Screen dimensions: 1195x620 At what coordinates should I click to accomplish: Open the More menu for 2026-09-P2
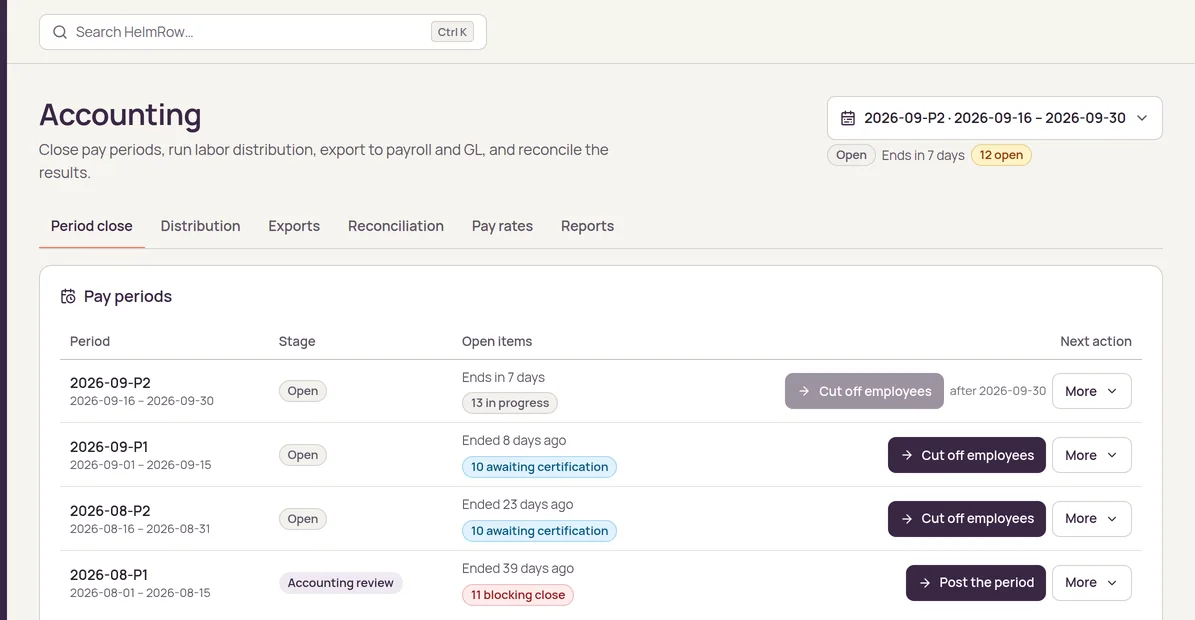click(1091, 391)
